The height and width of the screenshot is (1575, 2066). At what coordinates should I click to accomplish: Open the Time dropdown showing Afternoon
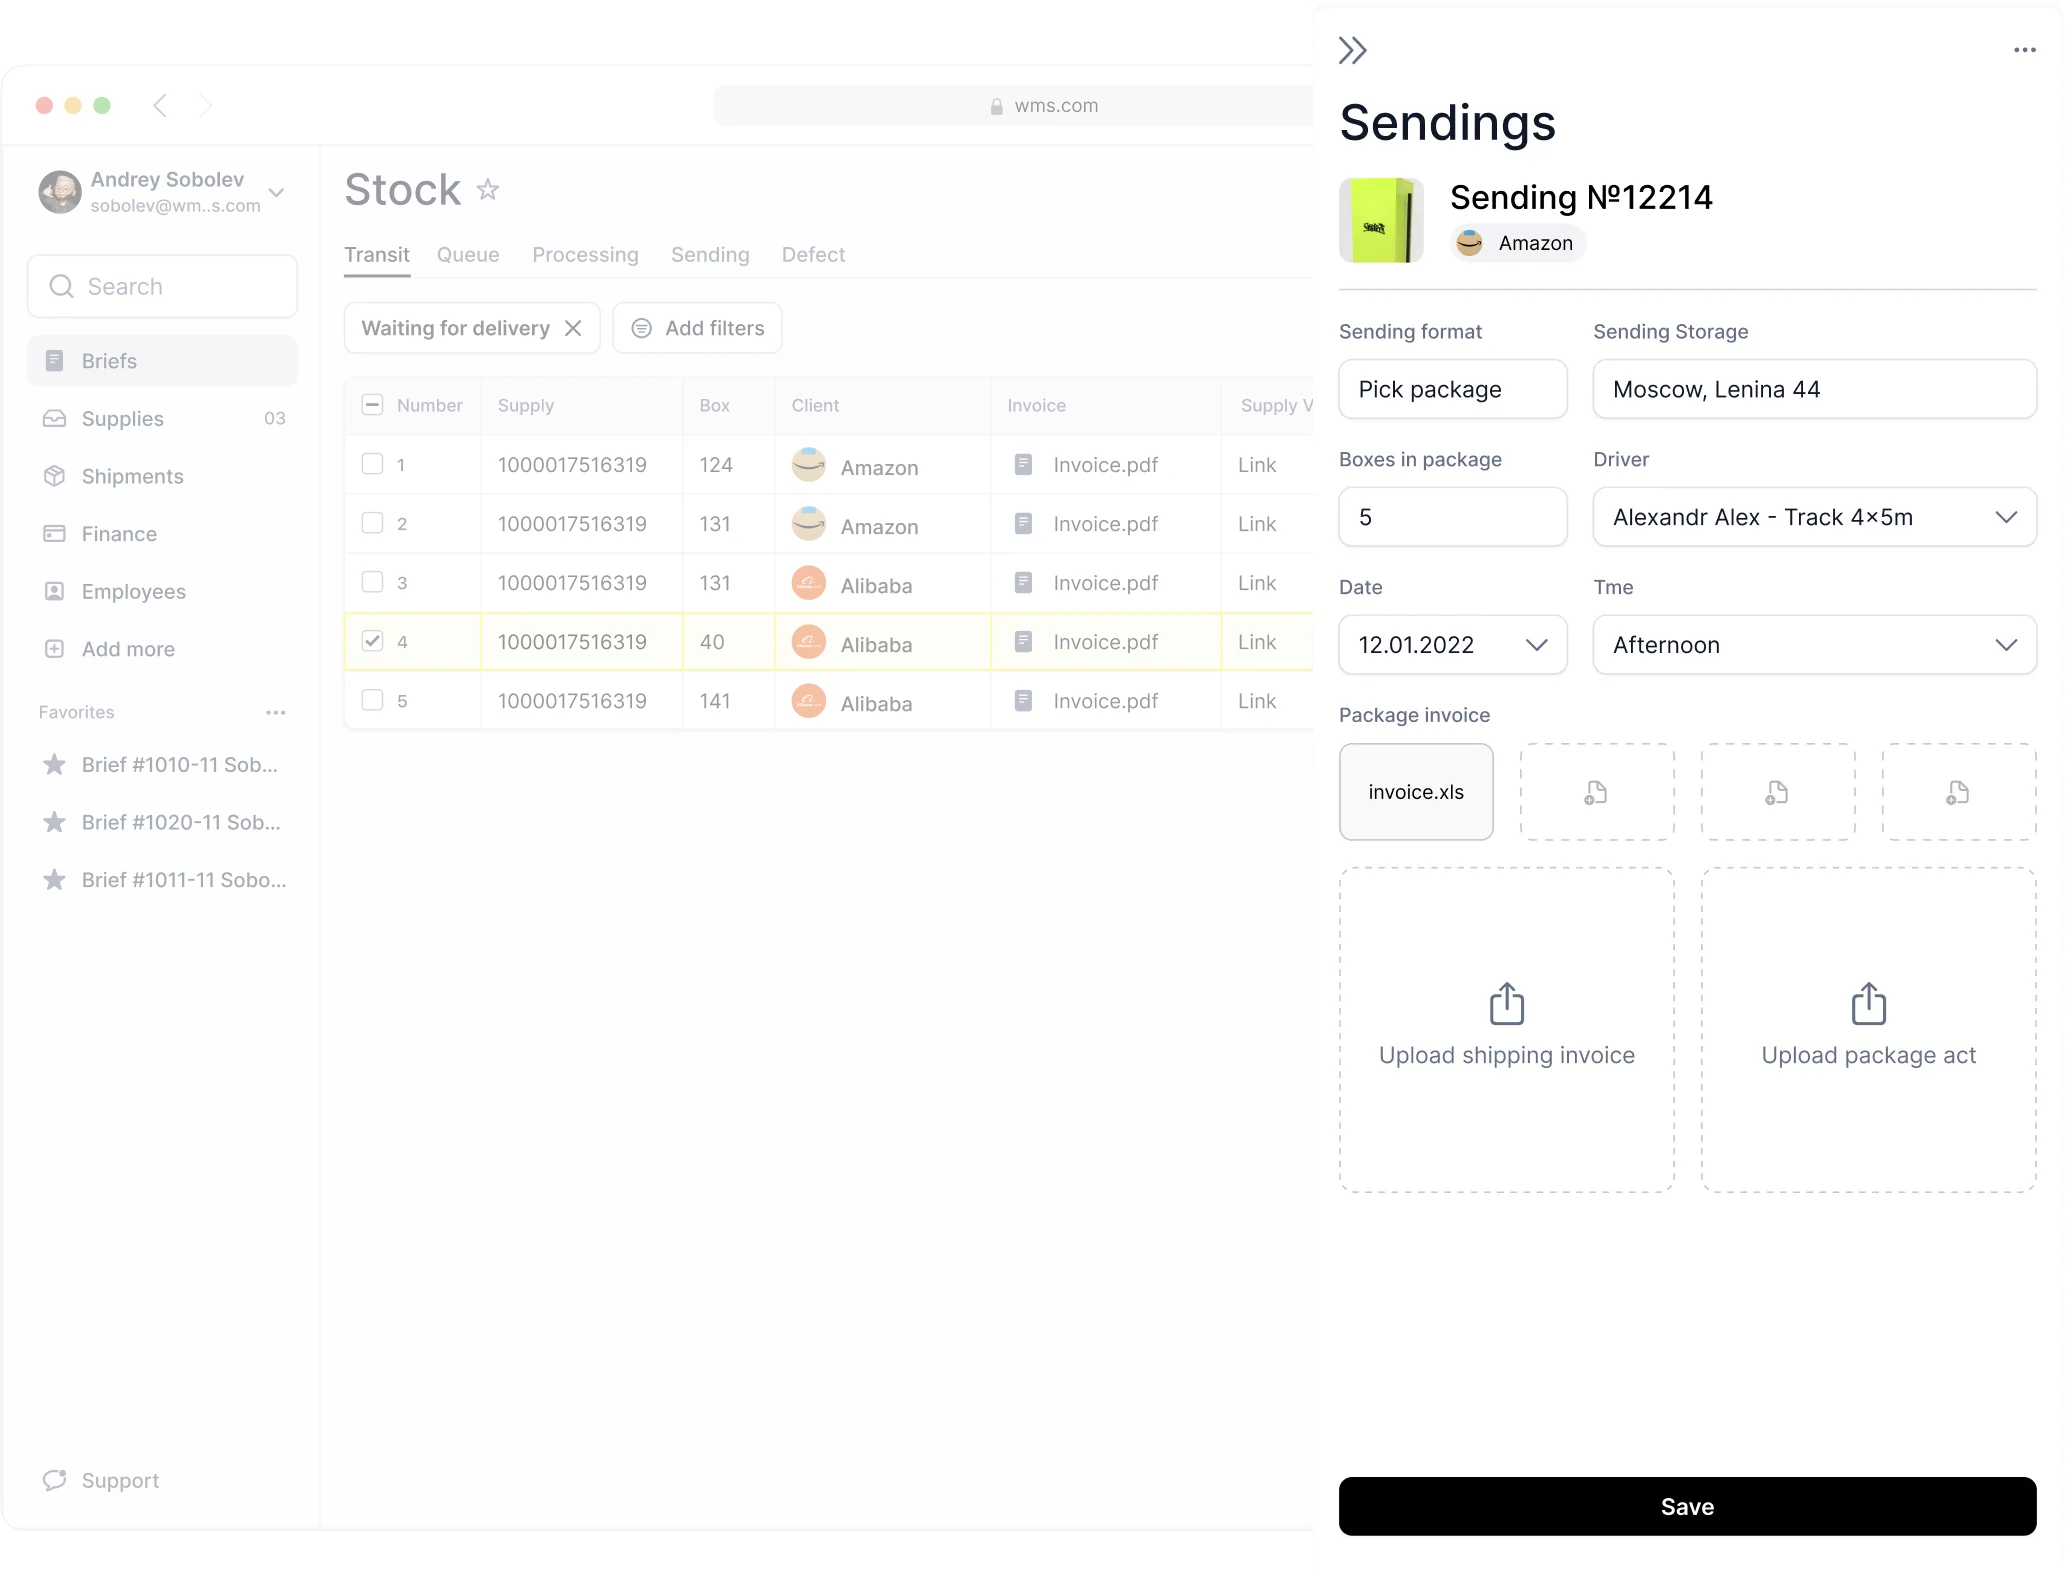coord(1814,645)
